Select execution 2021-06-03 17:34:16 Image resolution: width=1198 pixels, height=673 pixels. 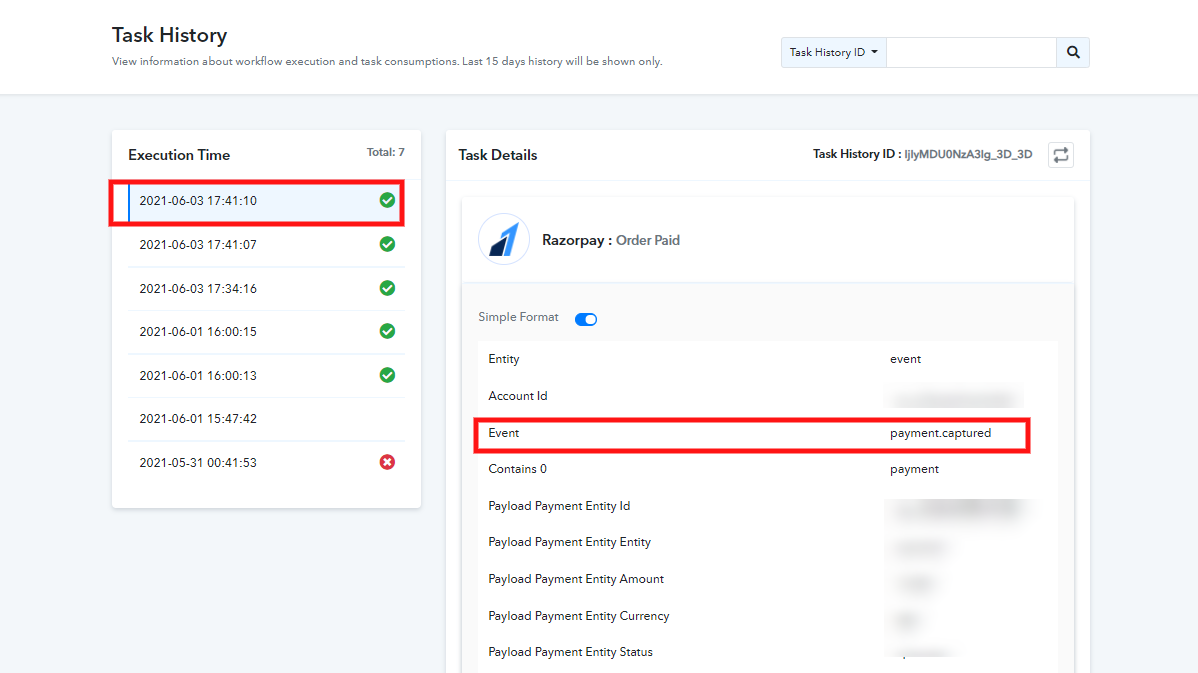point(266,289)
